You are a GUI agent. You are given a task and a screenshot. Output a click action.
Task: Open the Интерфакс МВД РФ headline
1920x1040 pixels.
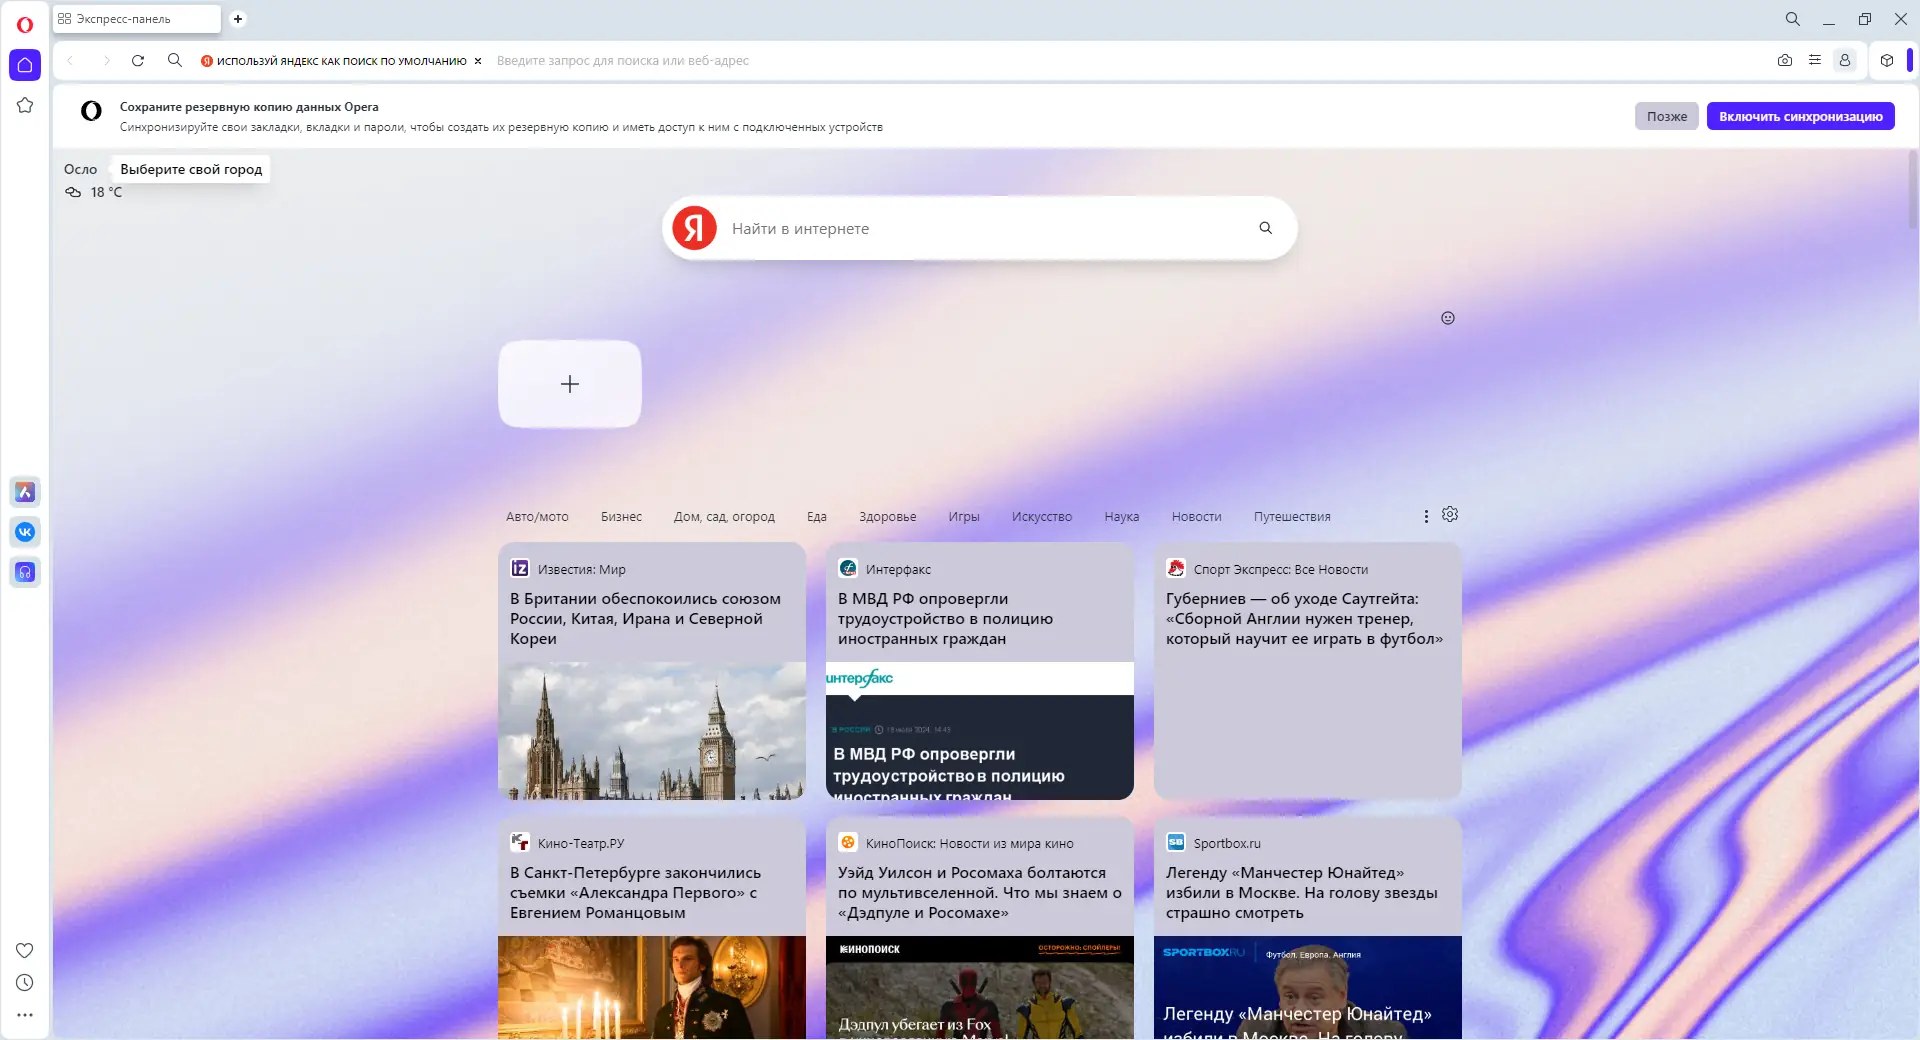pos(945,619)
